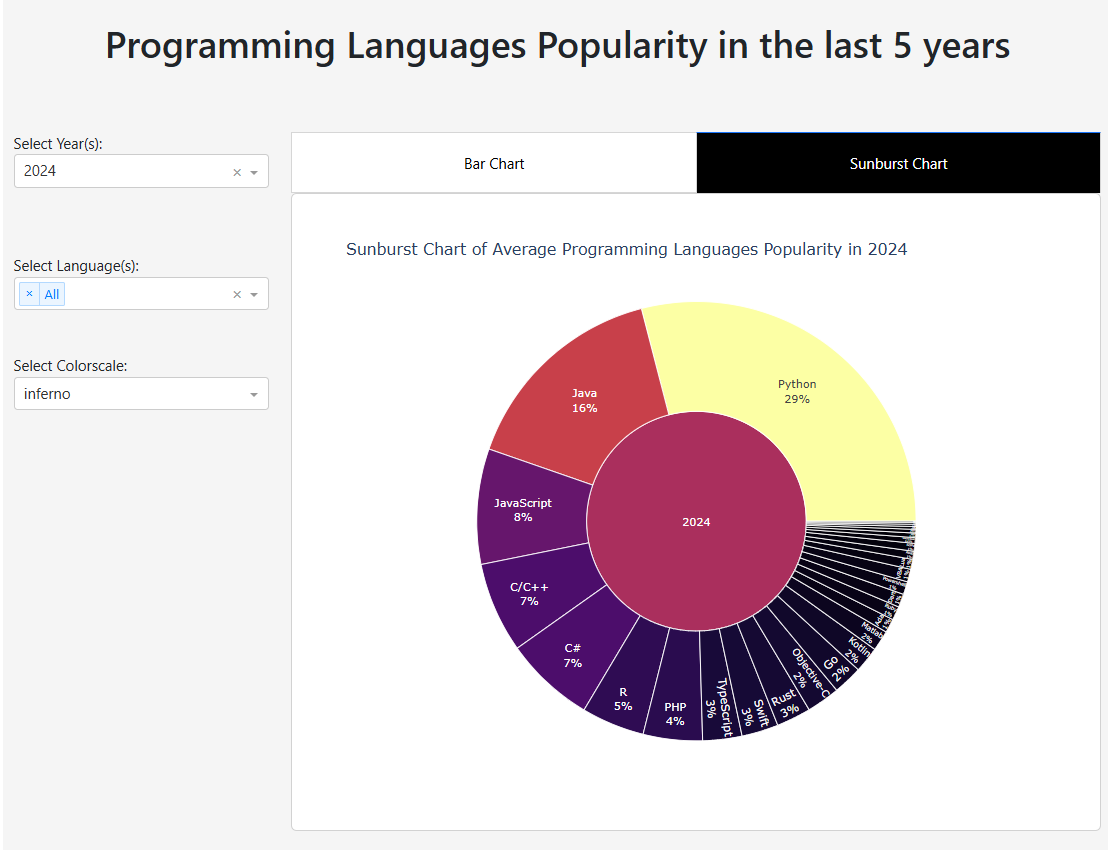Remove the All language tag

29,294
